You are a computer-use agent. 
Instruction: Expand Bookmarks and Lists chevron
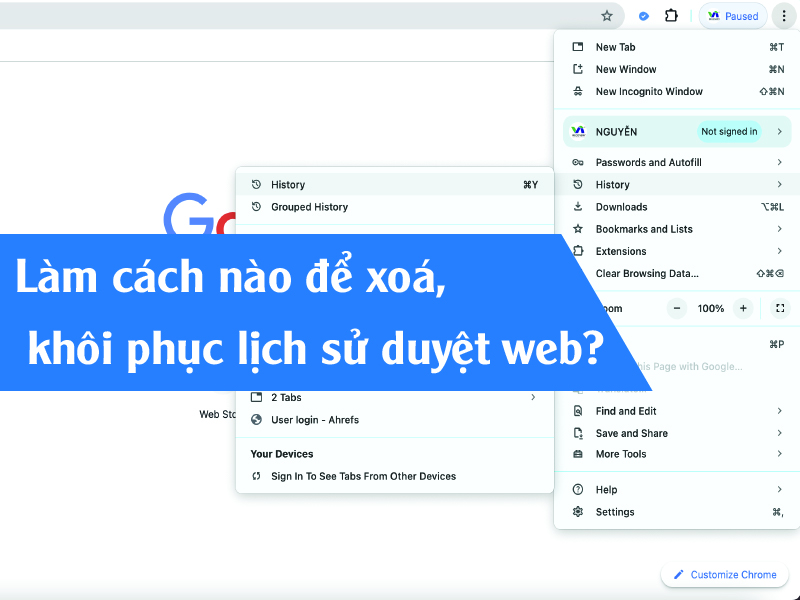tap(780, 229)
